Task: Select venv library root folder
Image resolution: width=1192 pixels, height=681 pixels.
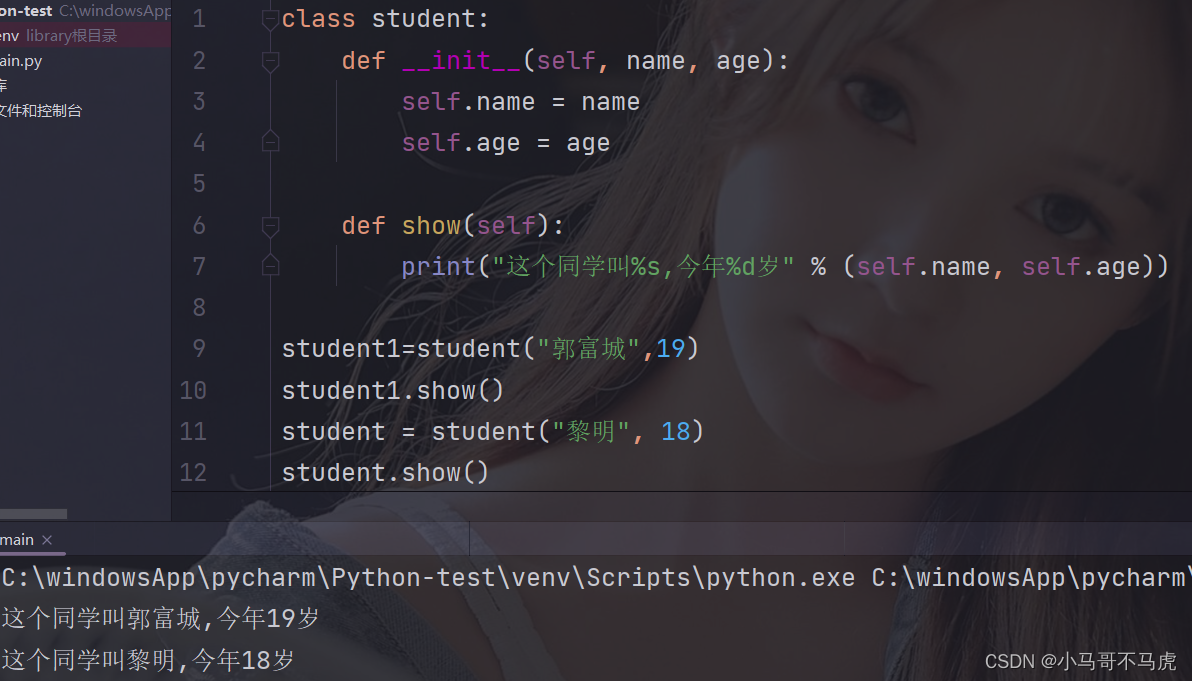Action: (85, 36)
